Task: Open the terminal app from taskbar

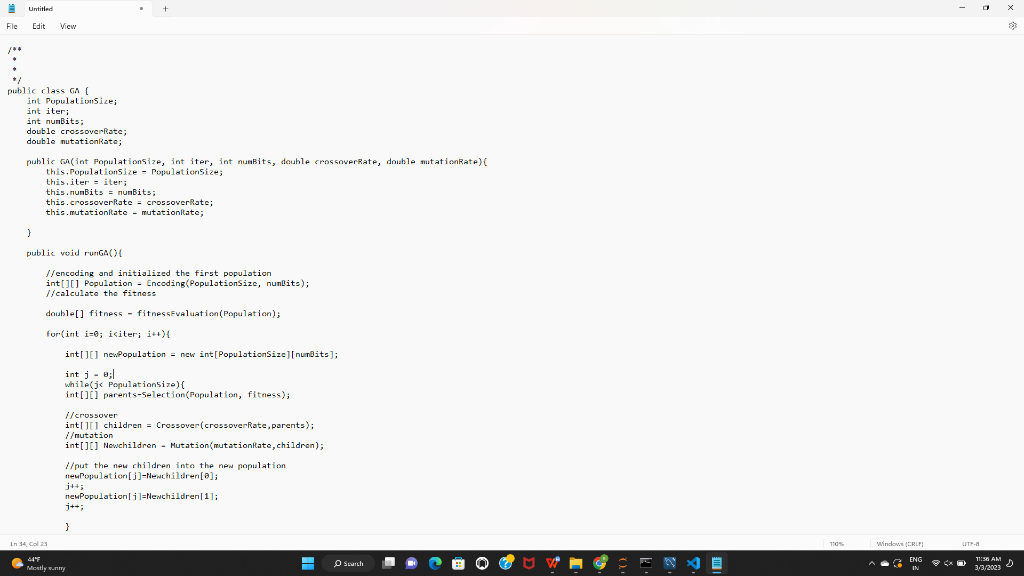Action: pos(645,563)
